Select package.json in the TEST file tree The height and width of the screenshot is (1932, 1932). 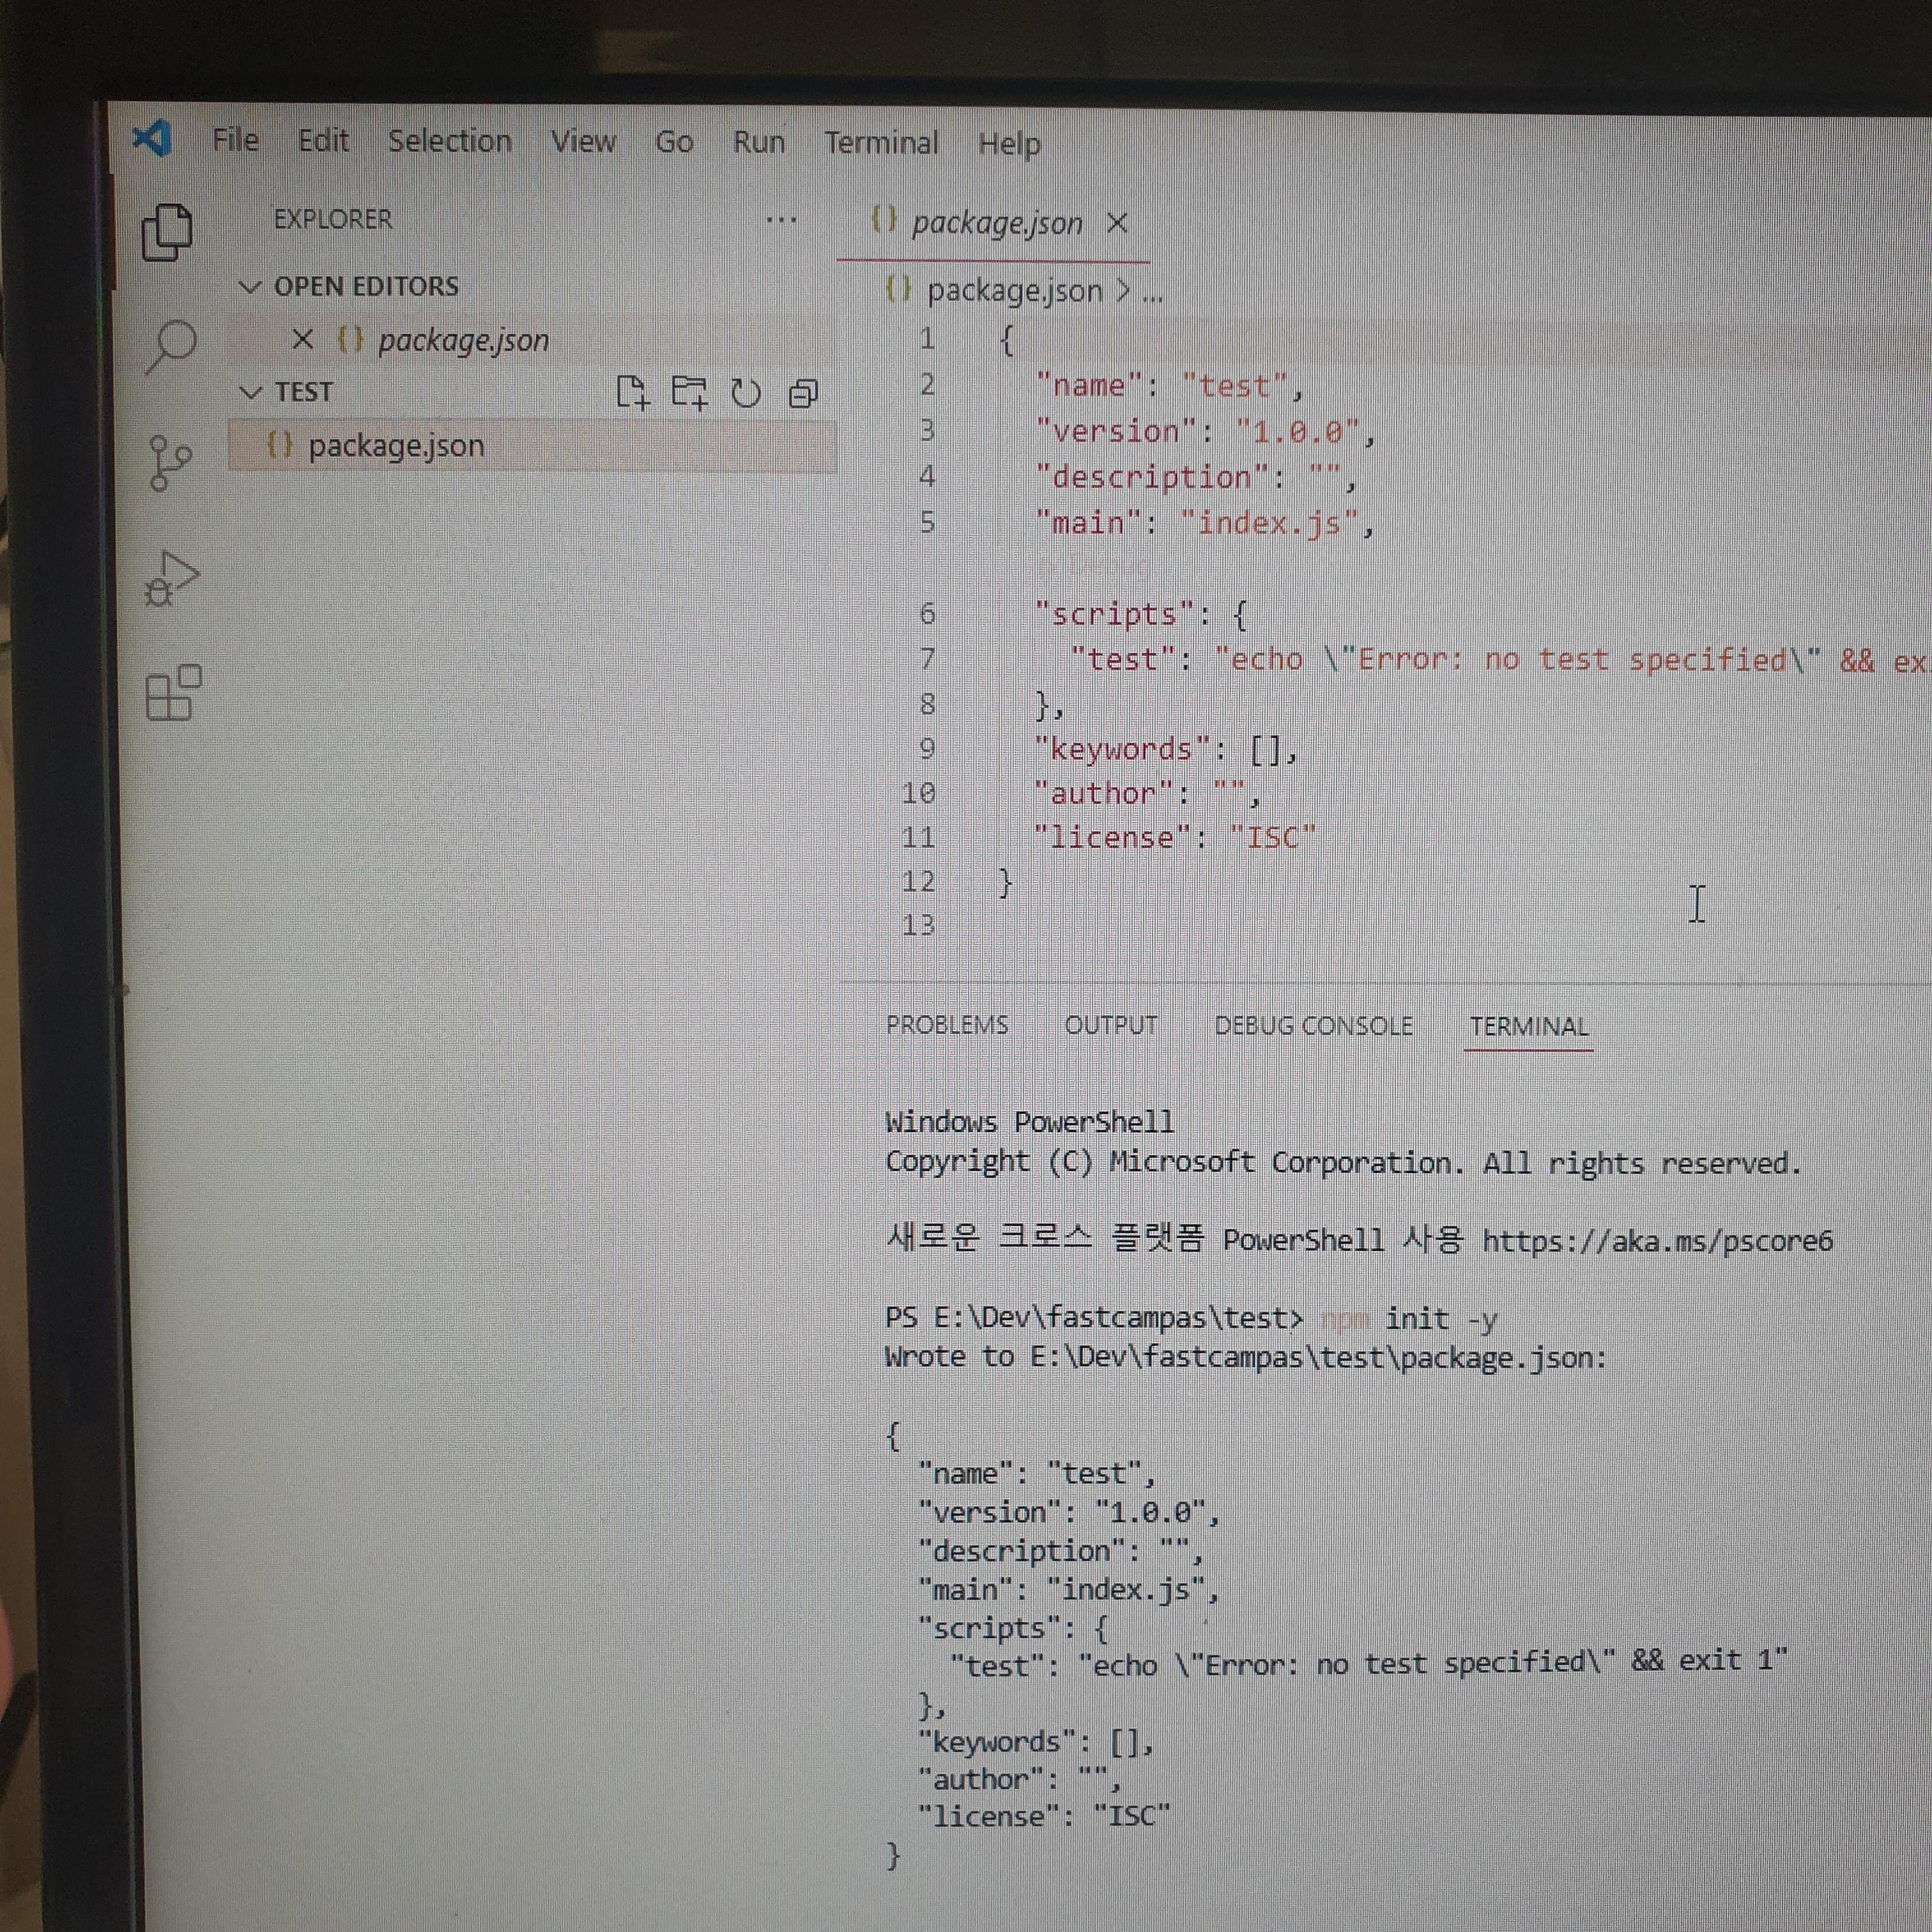tap(396, 446)
